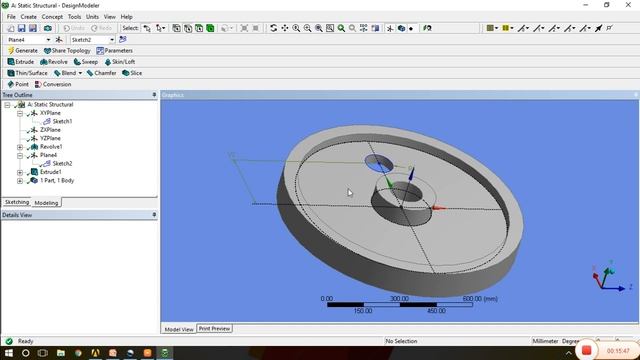
Task: Switch to the Sketching tab
Action: point(17,202)
